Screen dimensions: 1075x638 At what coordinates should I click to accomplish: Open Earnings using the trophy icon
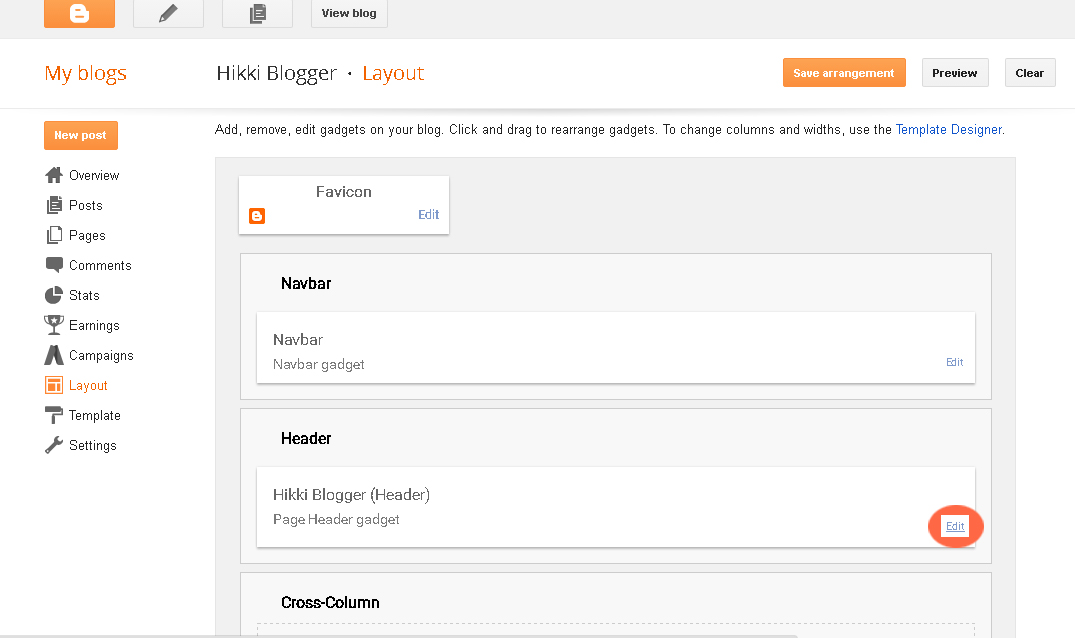pyautogui.click(x=55, y=325)
